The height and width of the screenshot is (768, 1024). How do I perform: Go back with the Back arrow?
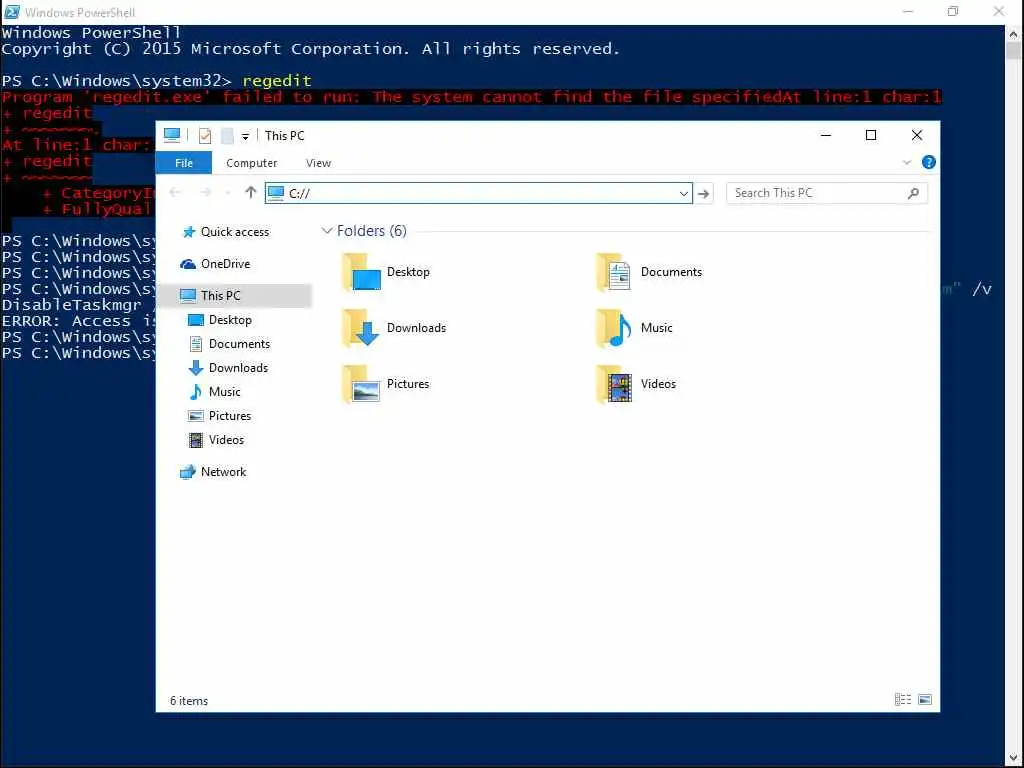click(175, 193)
